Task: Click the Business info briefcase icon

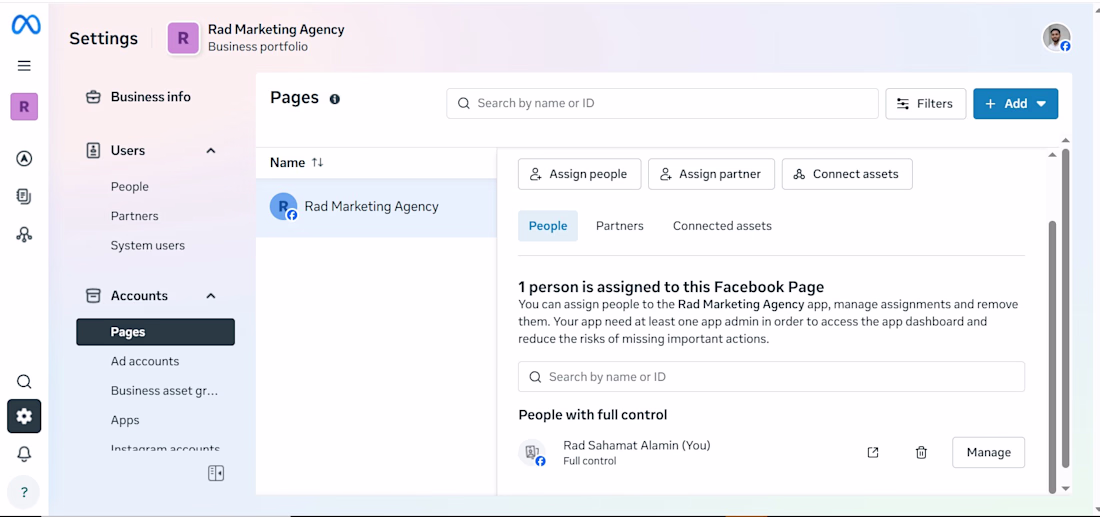Action: (93, 97)
